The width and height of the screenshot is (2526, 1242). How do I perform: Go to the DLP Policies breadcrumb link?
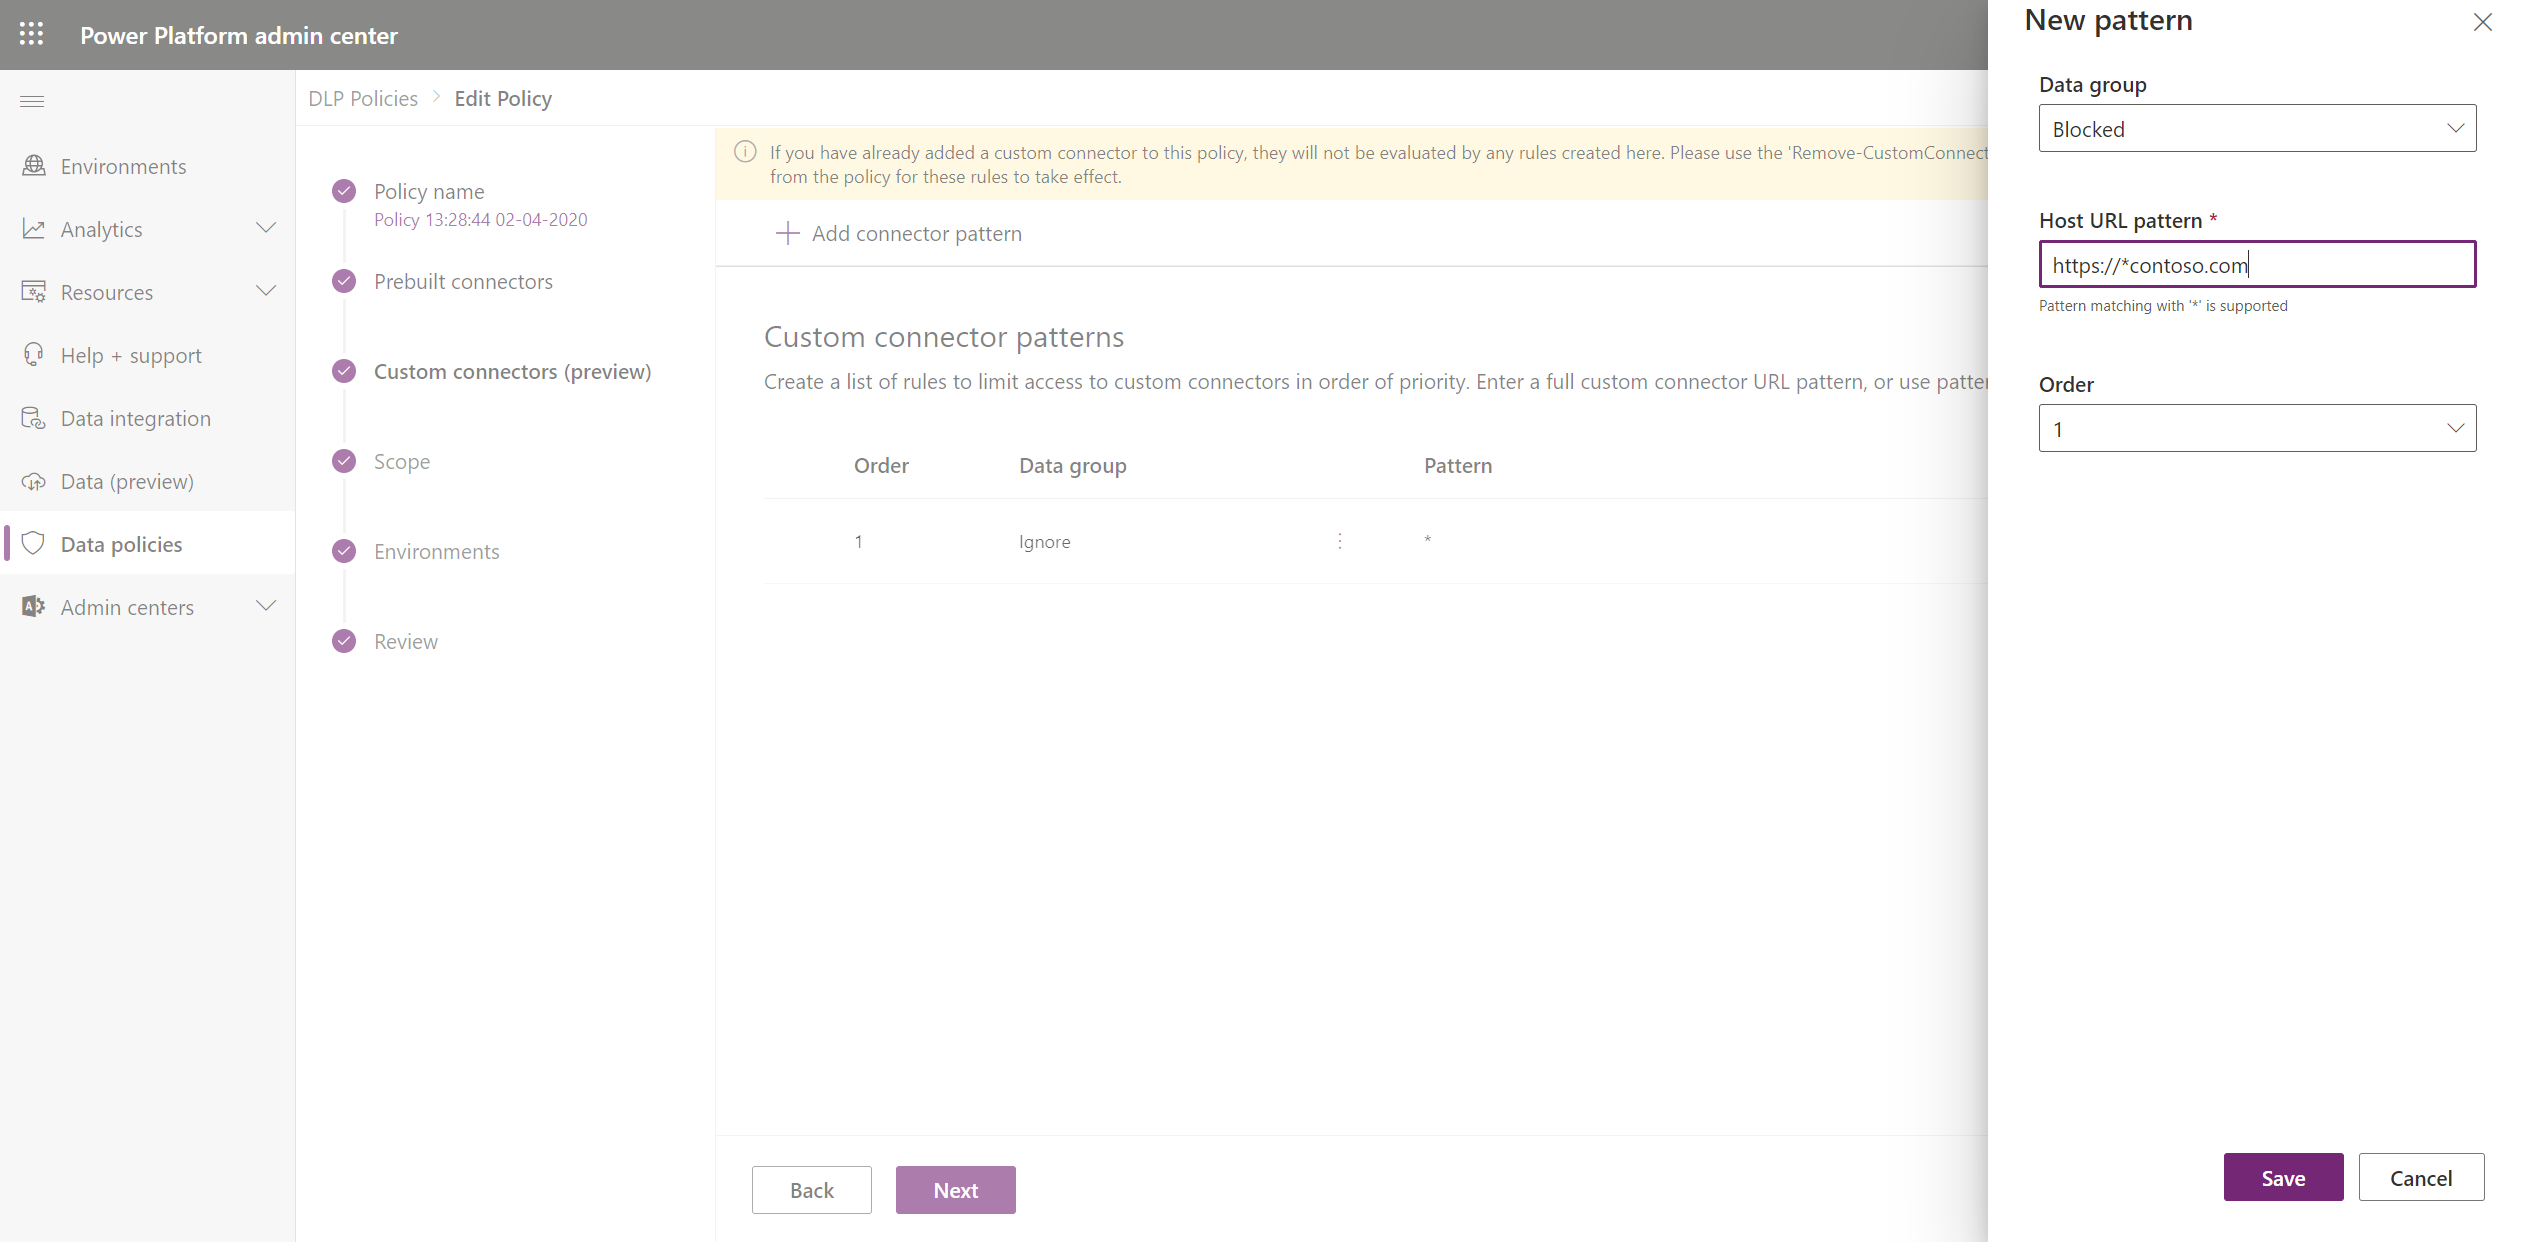(363, 98)
